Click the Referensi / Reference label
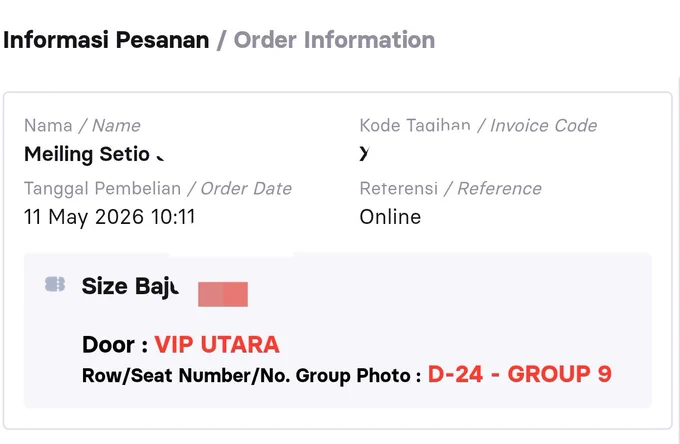 pyautogui.click(x=451, y=189)
